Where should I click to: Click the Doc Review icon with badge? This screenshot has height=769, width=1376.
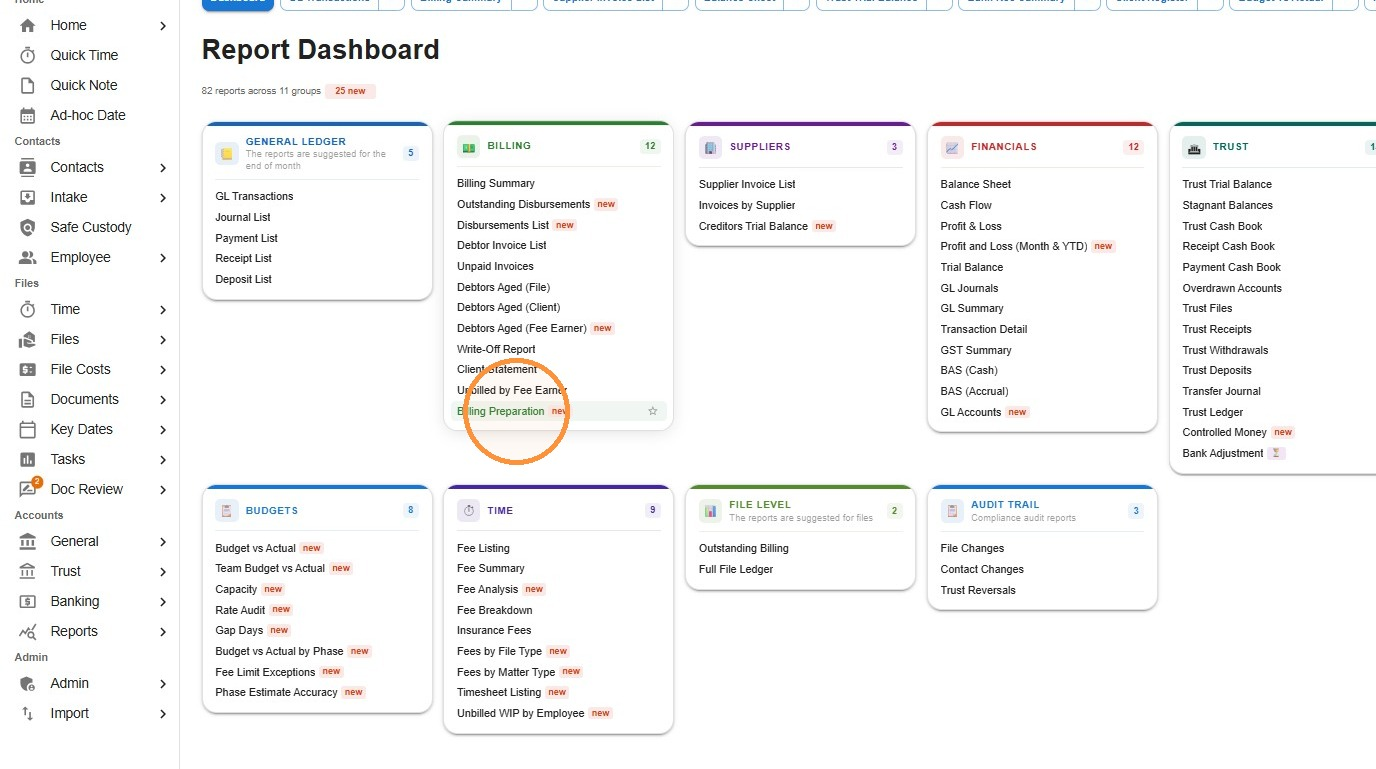(29, 488)
